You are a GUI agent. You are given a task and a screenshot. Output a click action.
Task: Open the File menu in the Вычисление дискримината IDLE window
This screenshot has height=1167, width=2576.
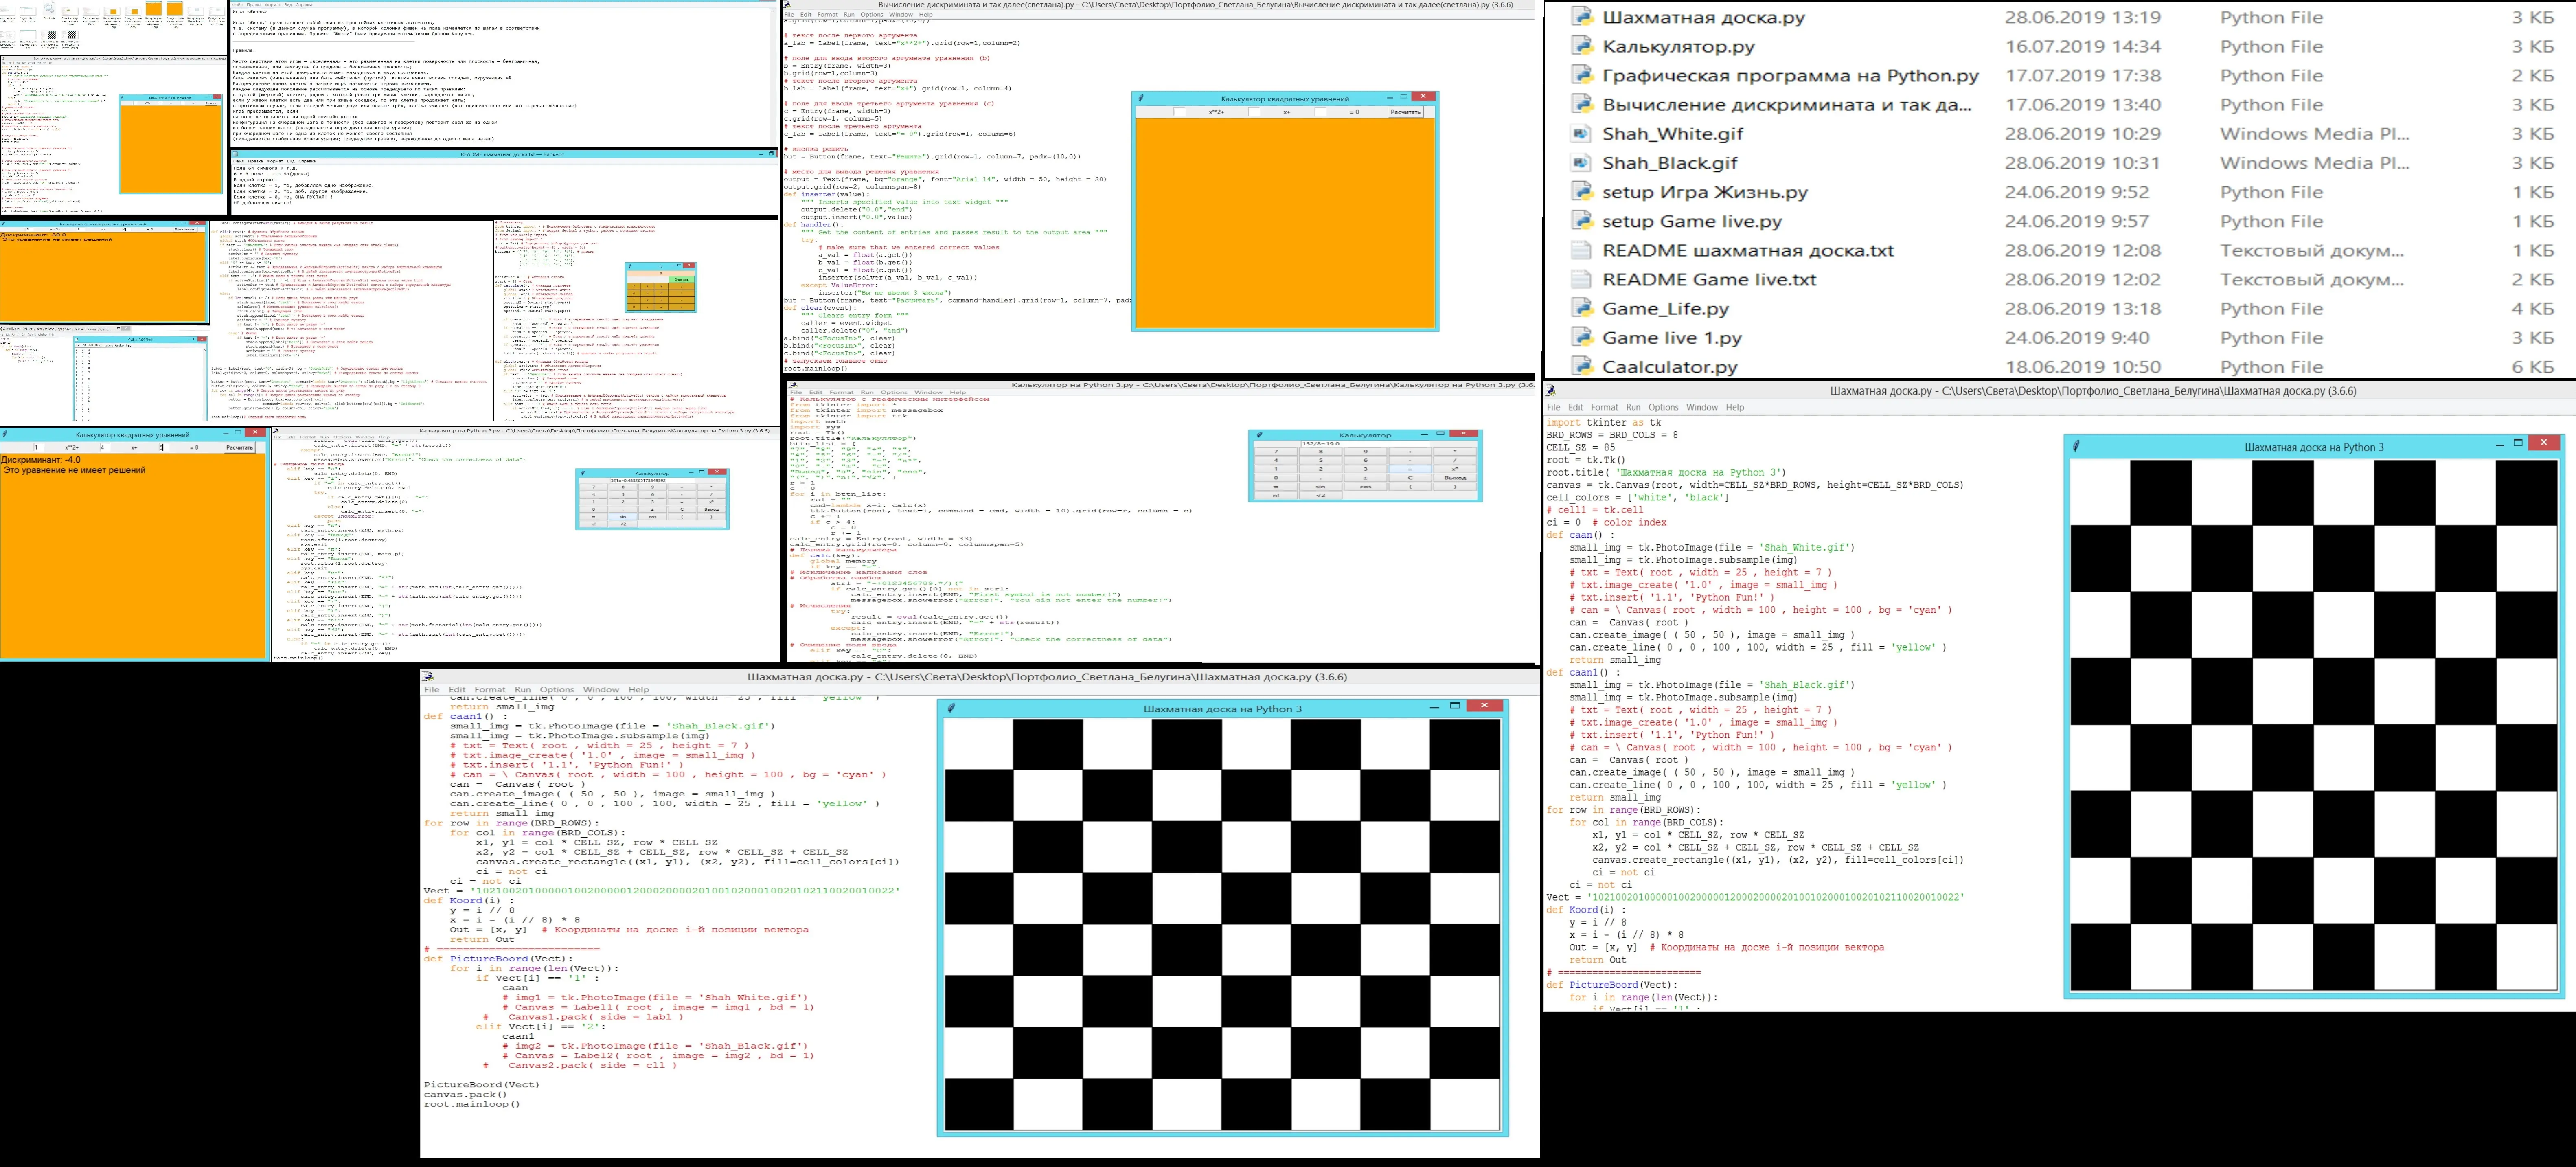tap(789, 15)
